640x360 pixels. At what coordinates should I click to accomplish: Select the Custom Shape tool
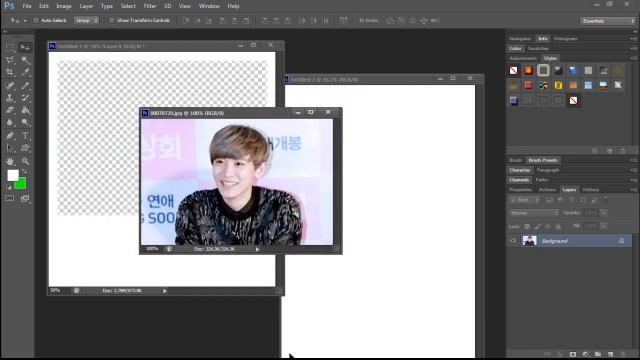click(25, 148)
